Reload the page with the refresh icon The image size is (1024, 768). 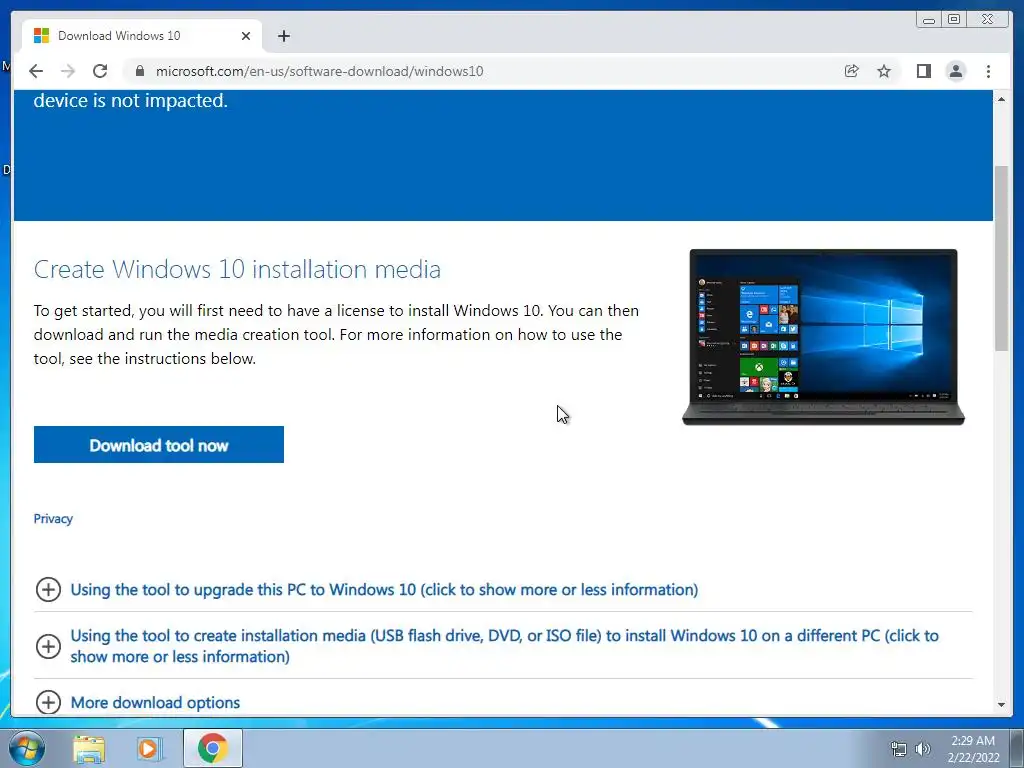(100, 71)
